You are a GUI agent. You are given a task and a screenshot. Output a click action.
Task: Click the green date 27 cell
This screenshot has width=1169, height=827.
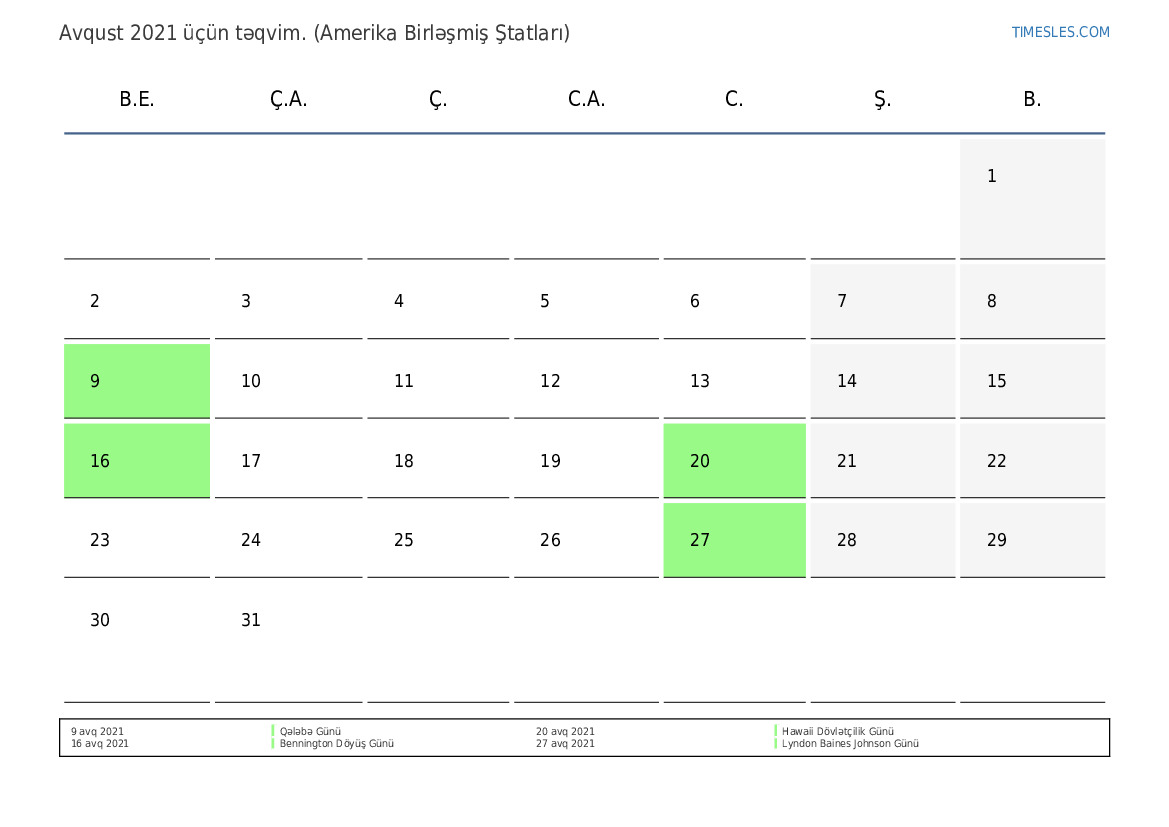point(734,540)
